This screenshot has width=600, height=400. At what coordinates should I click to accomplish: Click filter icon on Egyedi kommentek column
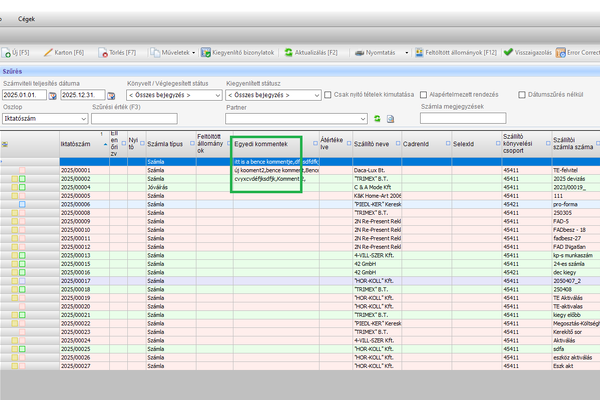point(315,143)
